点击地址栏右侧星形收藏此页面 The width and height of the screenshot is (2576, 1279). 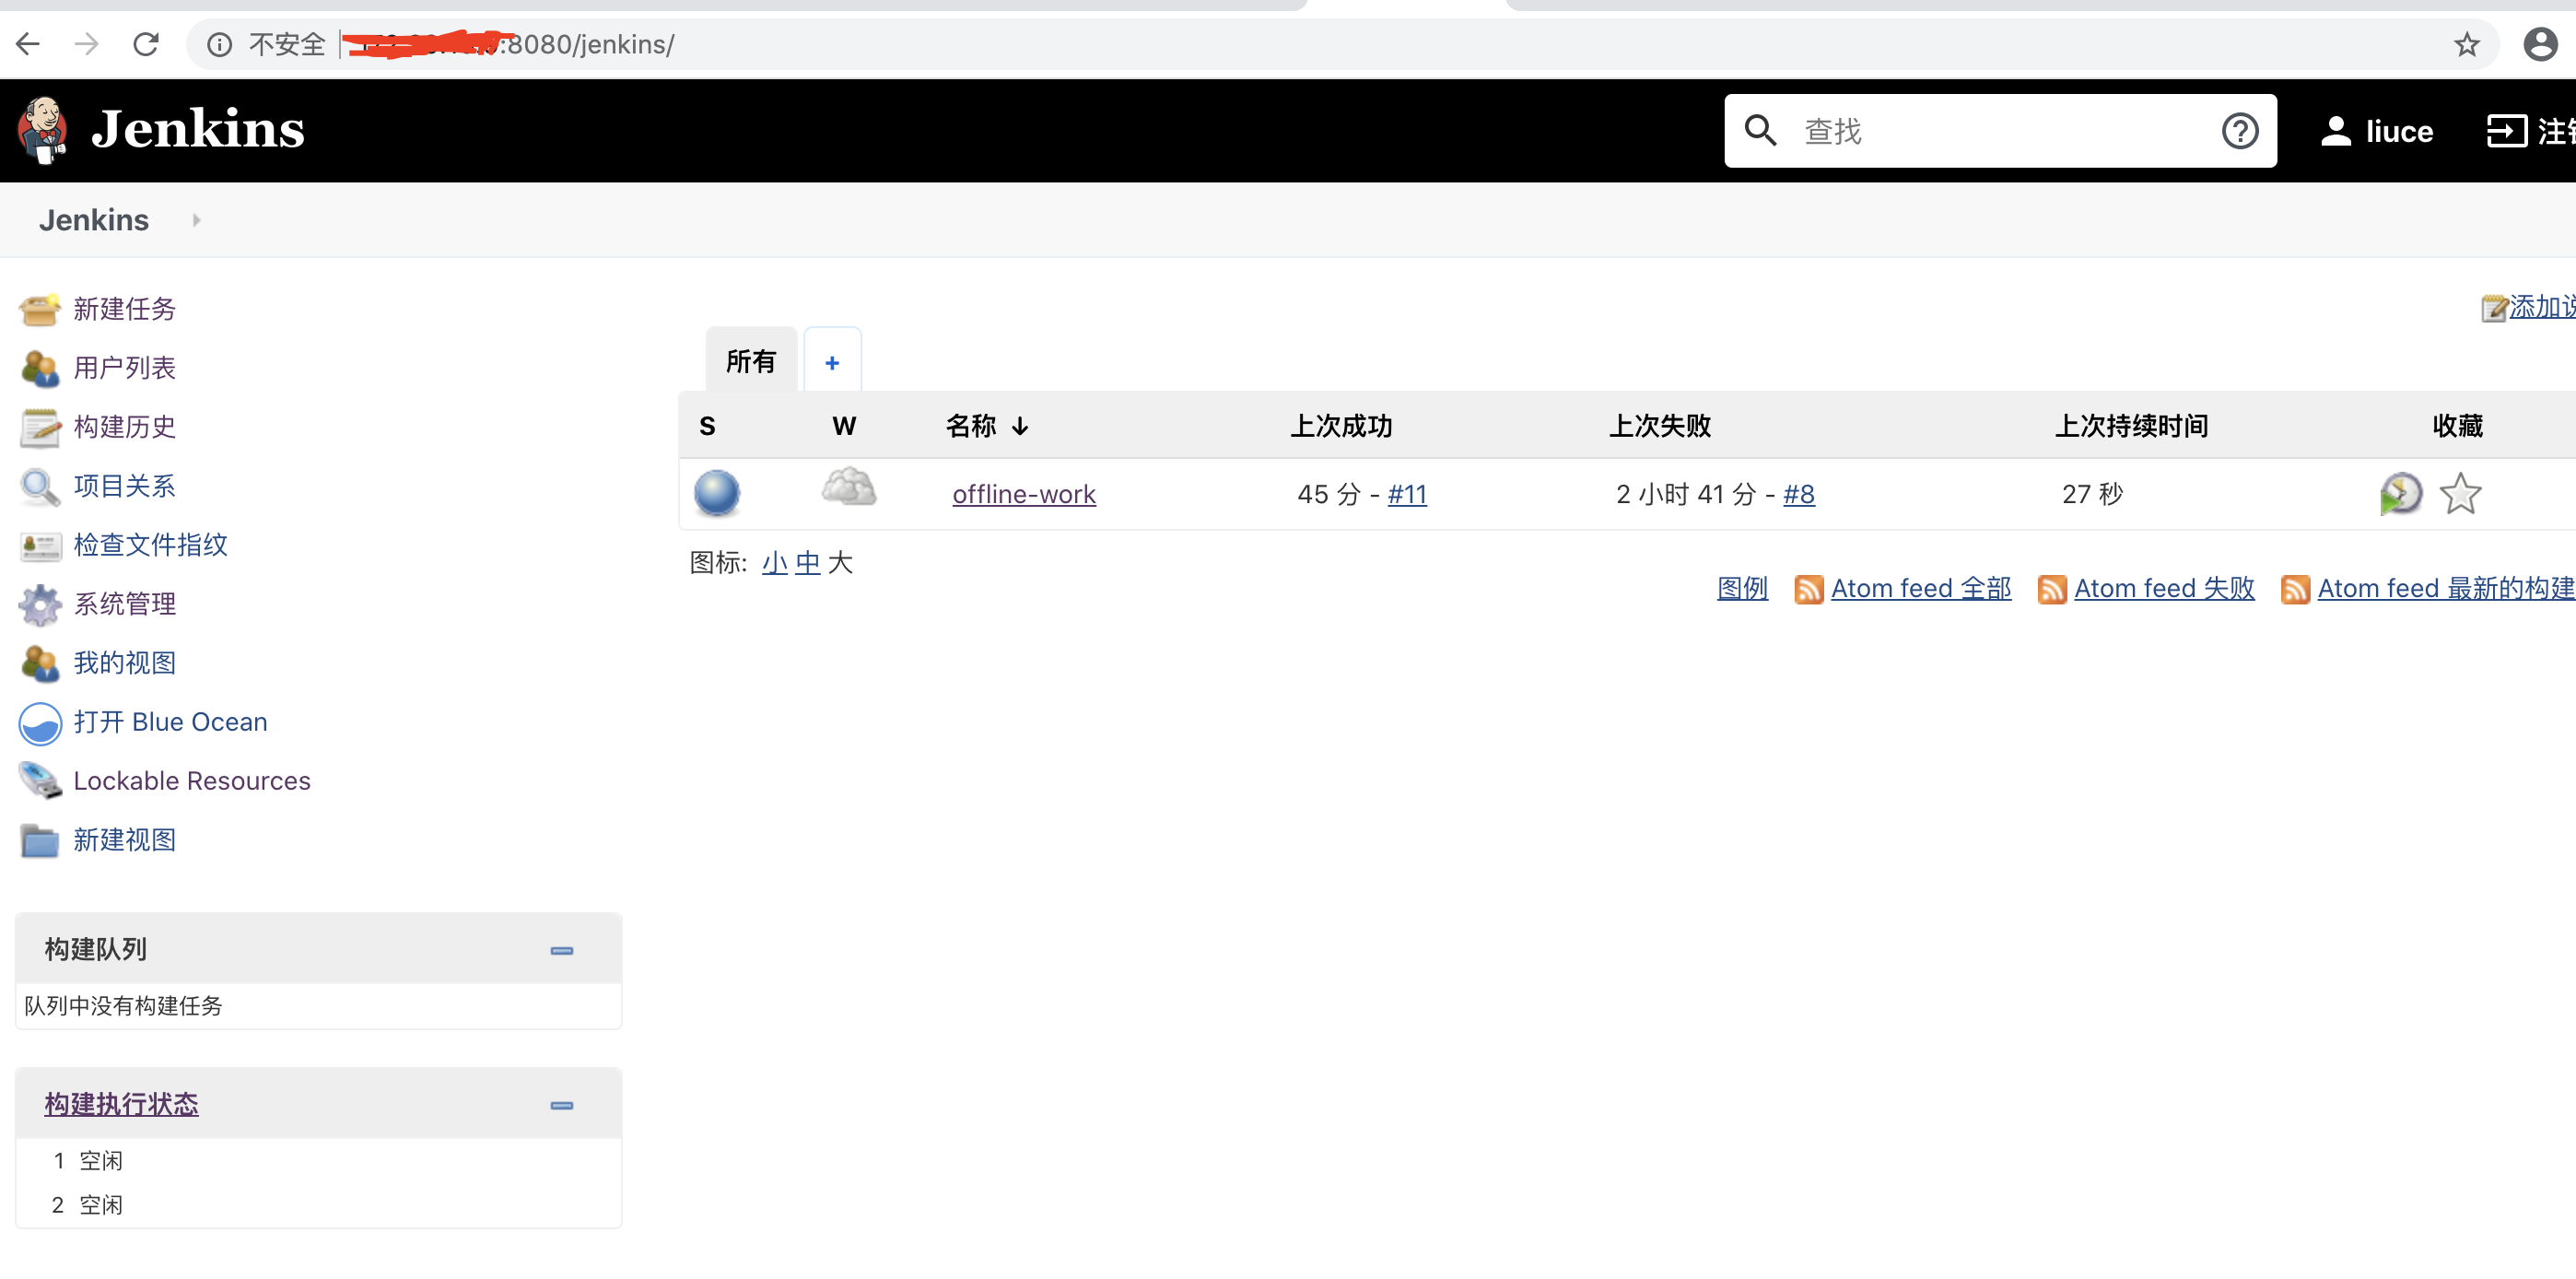click(2467, 44)
